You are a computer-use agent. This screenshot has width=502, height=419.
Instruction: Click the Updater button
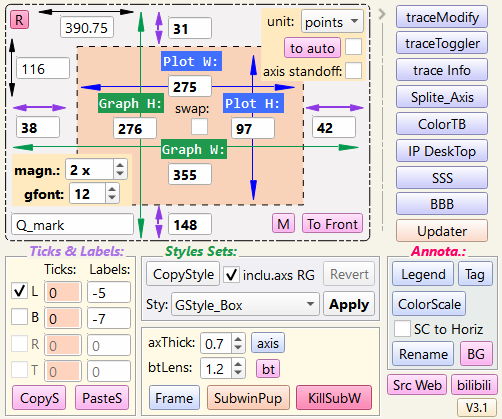(x=442, y=231)
